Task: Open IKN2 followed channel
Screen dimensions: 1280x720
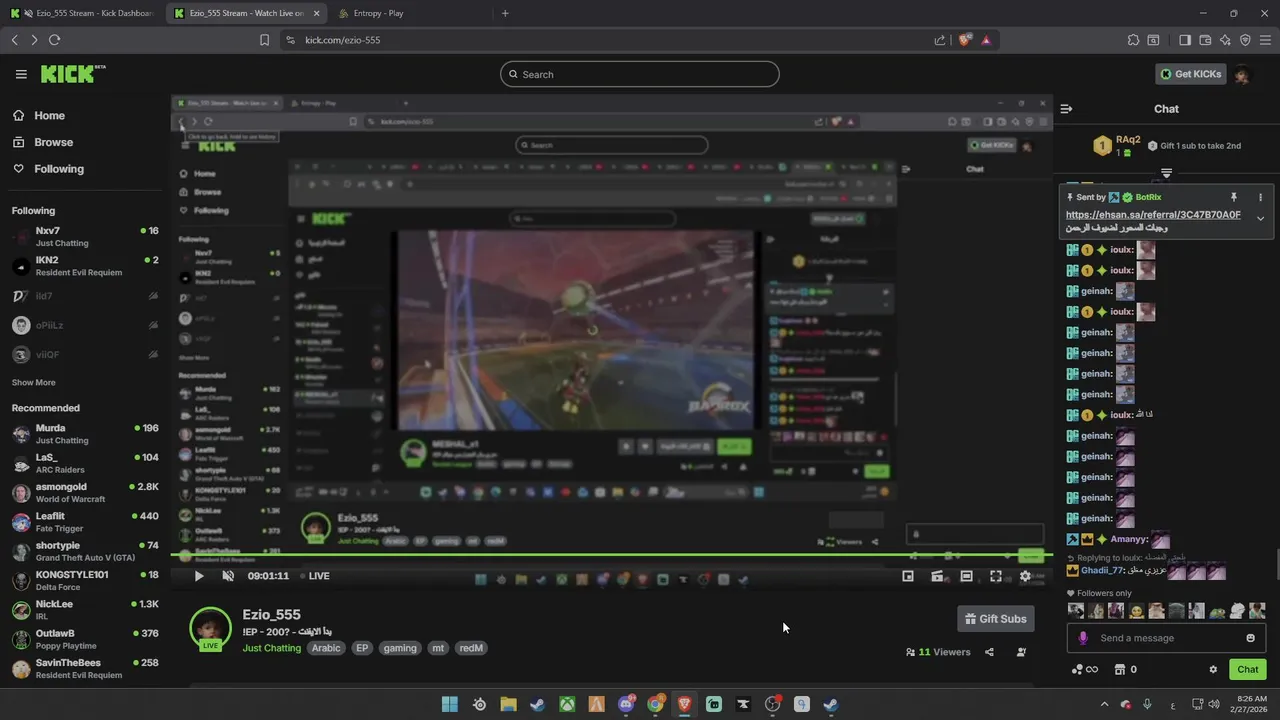Action: coord(86,266)
